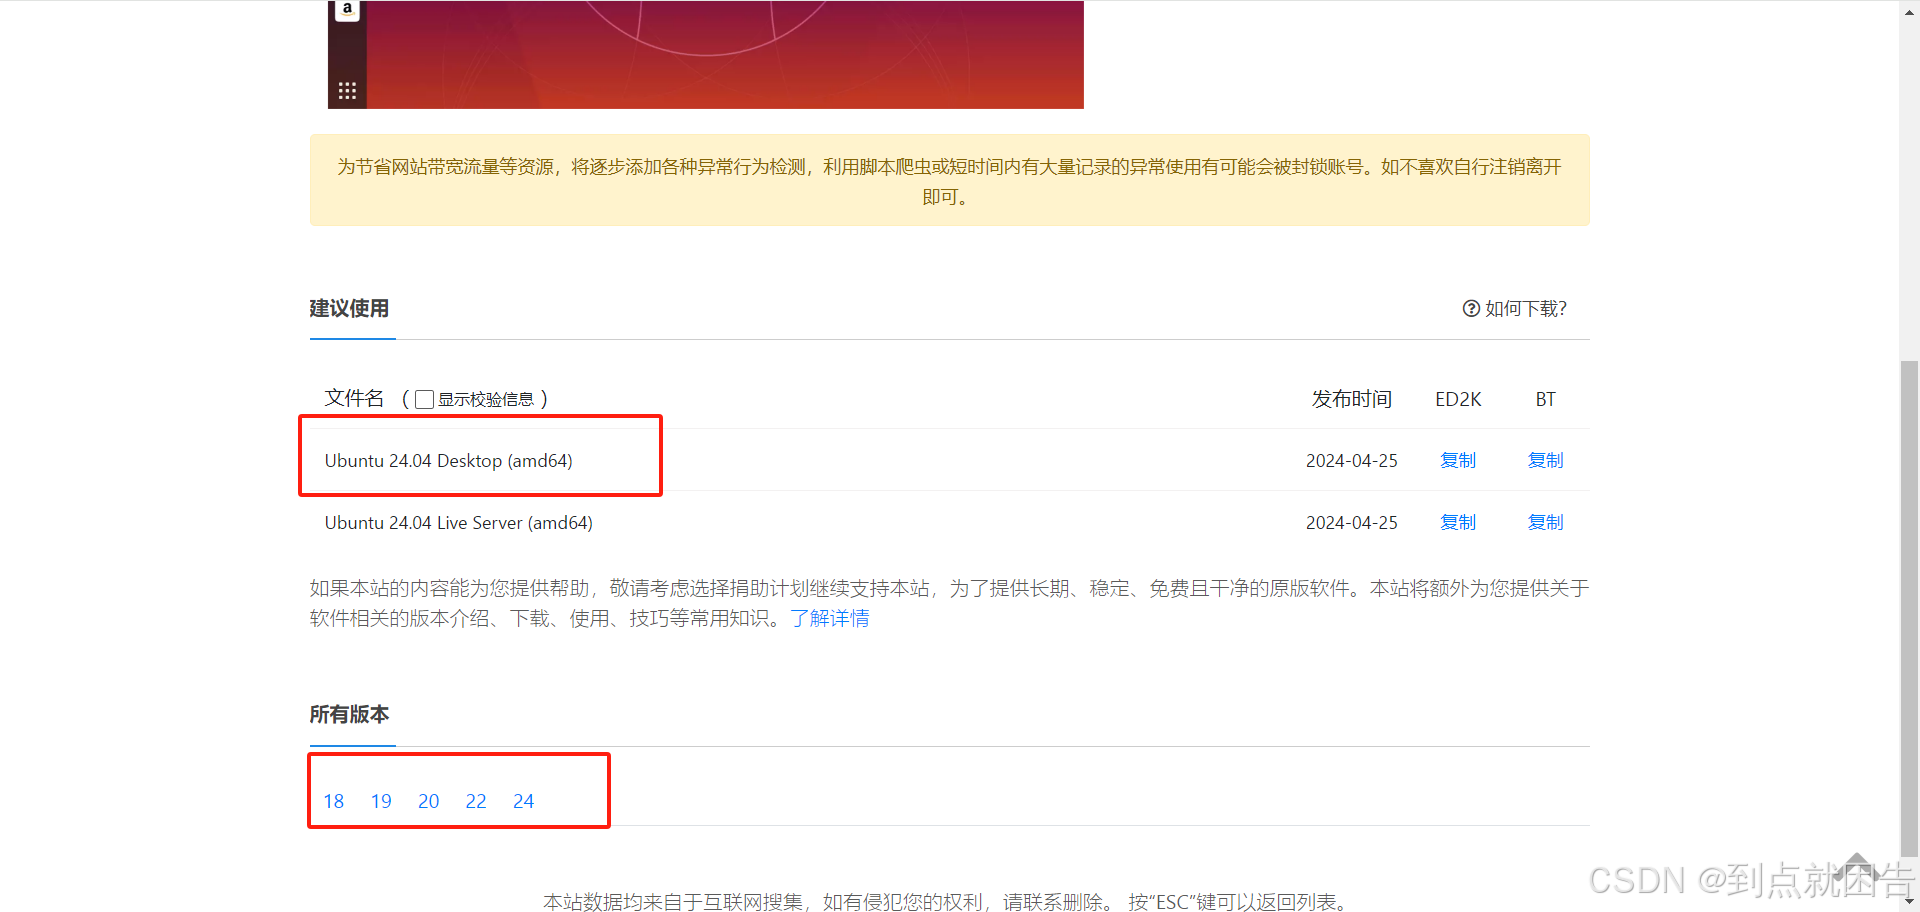Click the footer disclaimer text 本站数据均来自于互联网搜集
The image size is (1920, 912).
click(673, 902)
